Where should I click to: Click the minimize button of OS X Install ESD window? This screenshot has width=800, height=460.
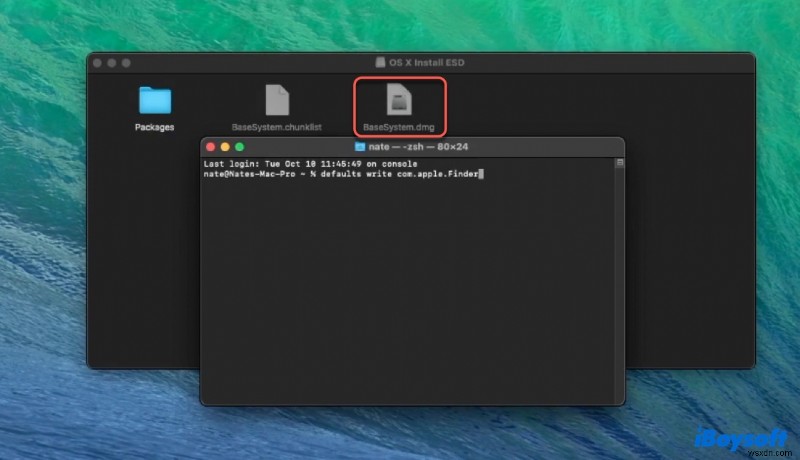[112, 63]
